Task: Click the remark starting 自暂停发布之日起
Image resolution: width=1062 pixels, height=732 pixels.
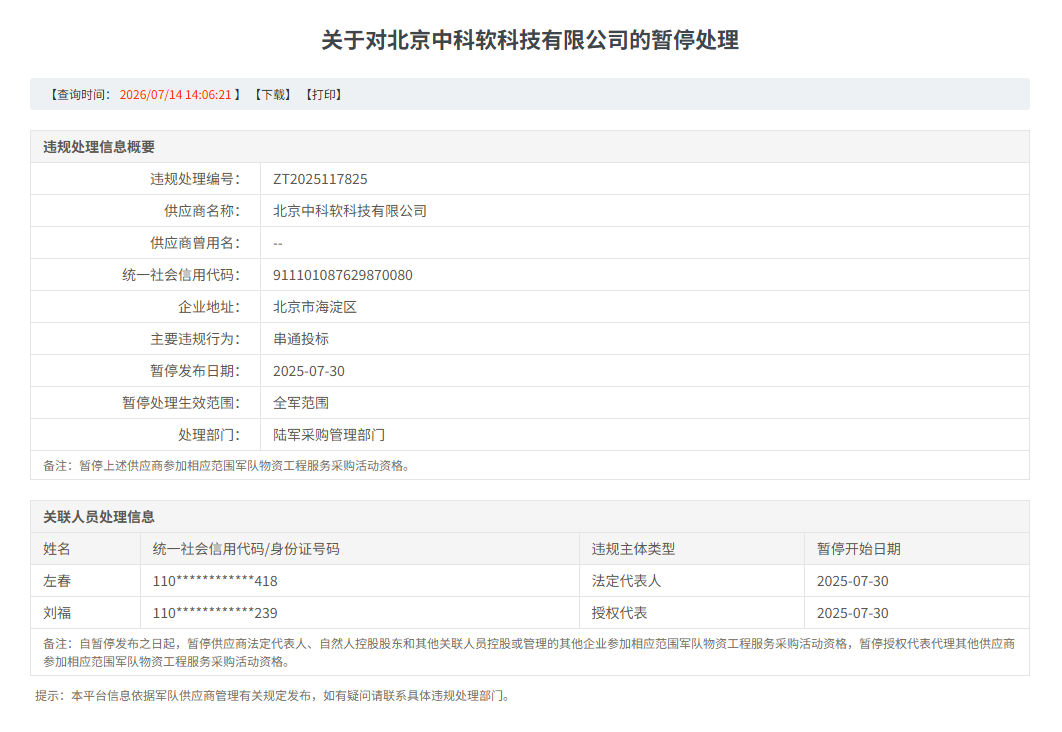Action: [529, 653]
